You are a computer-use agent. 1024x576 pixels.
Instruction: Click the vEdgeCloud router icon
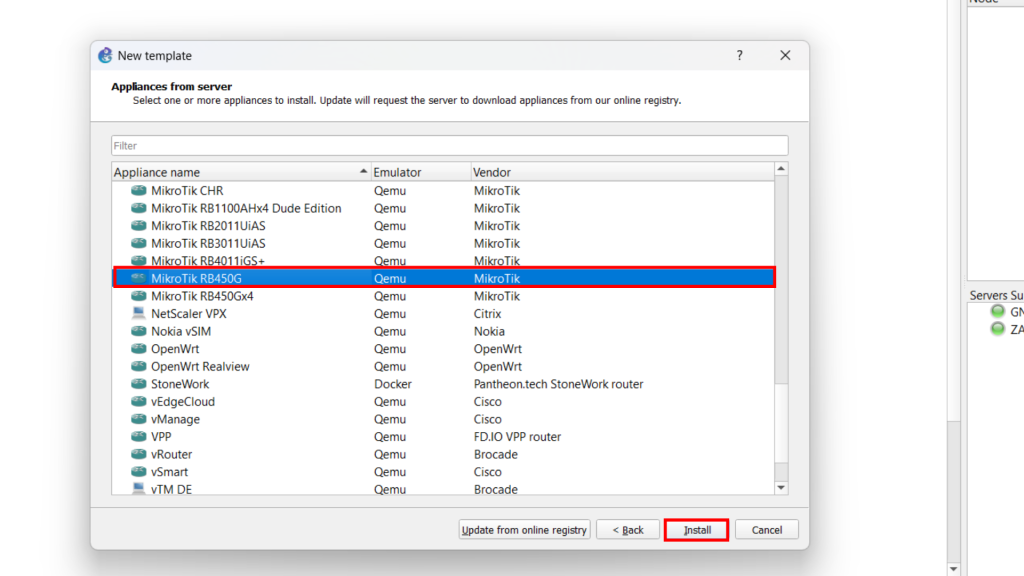point(139,402)
